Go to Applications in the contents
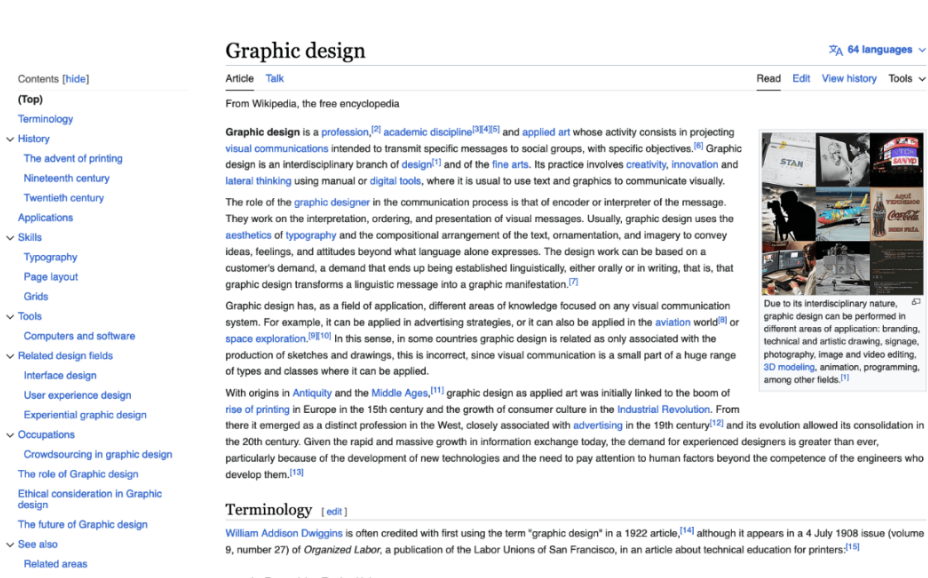 click(x=45, y=218)
